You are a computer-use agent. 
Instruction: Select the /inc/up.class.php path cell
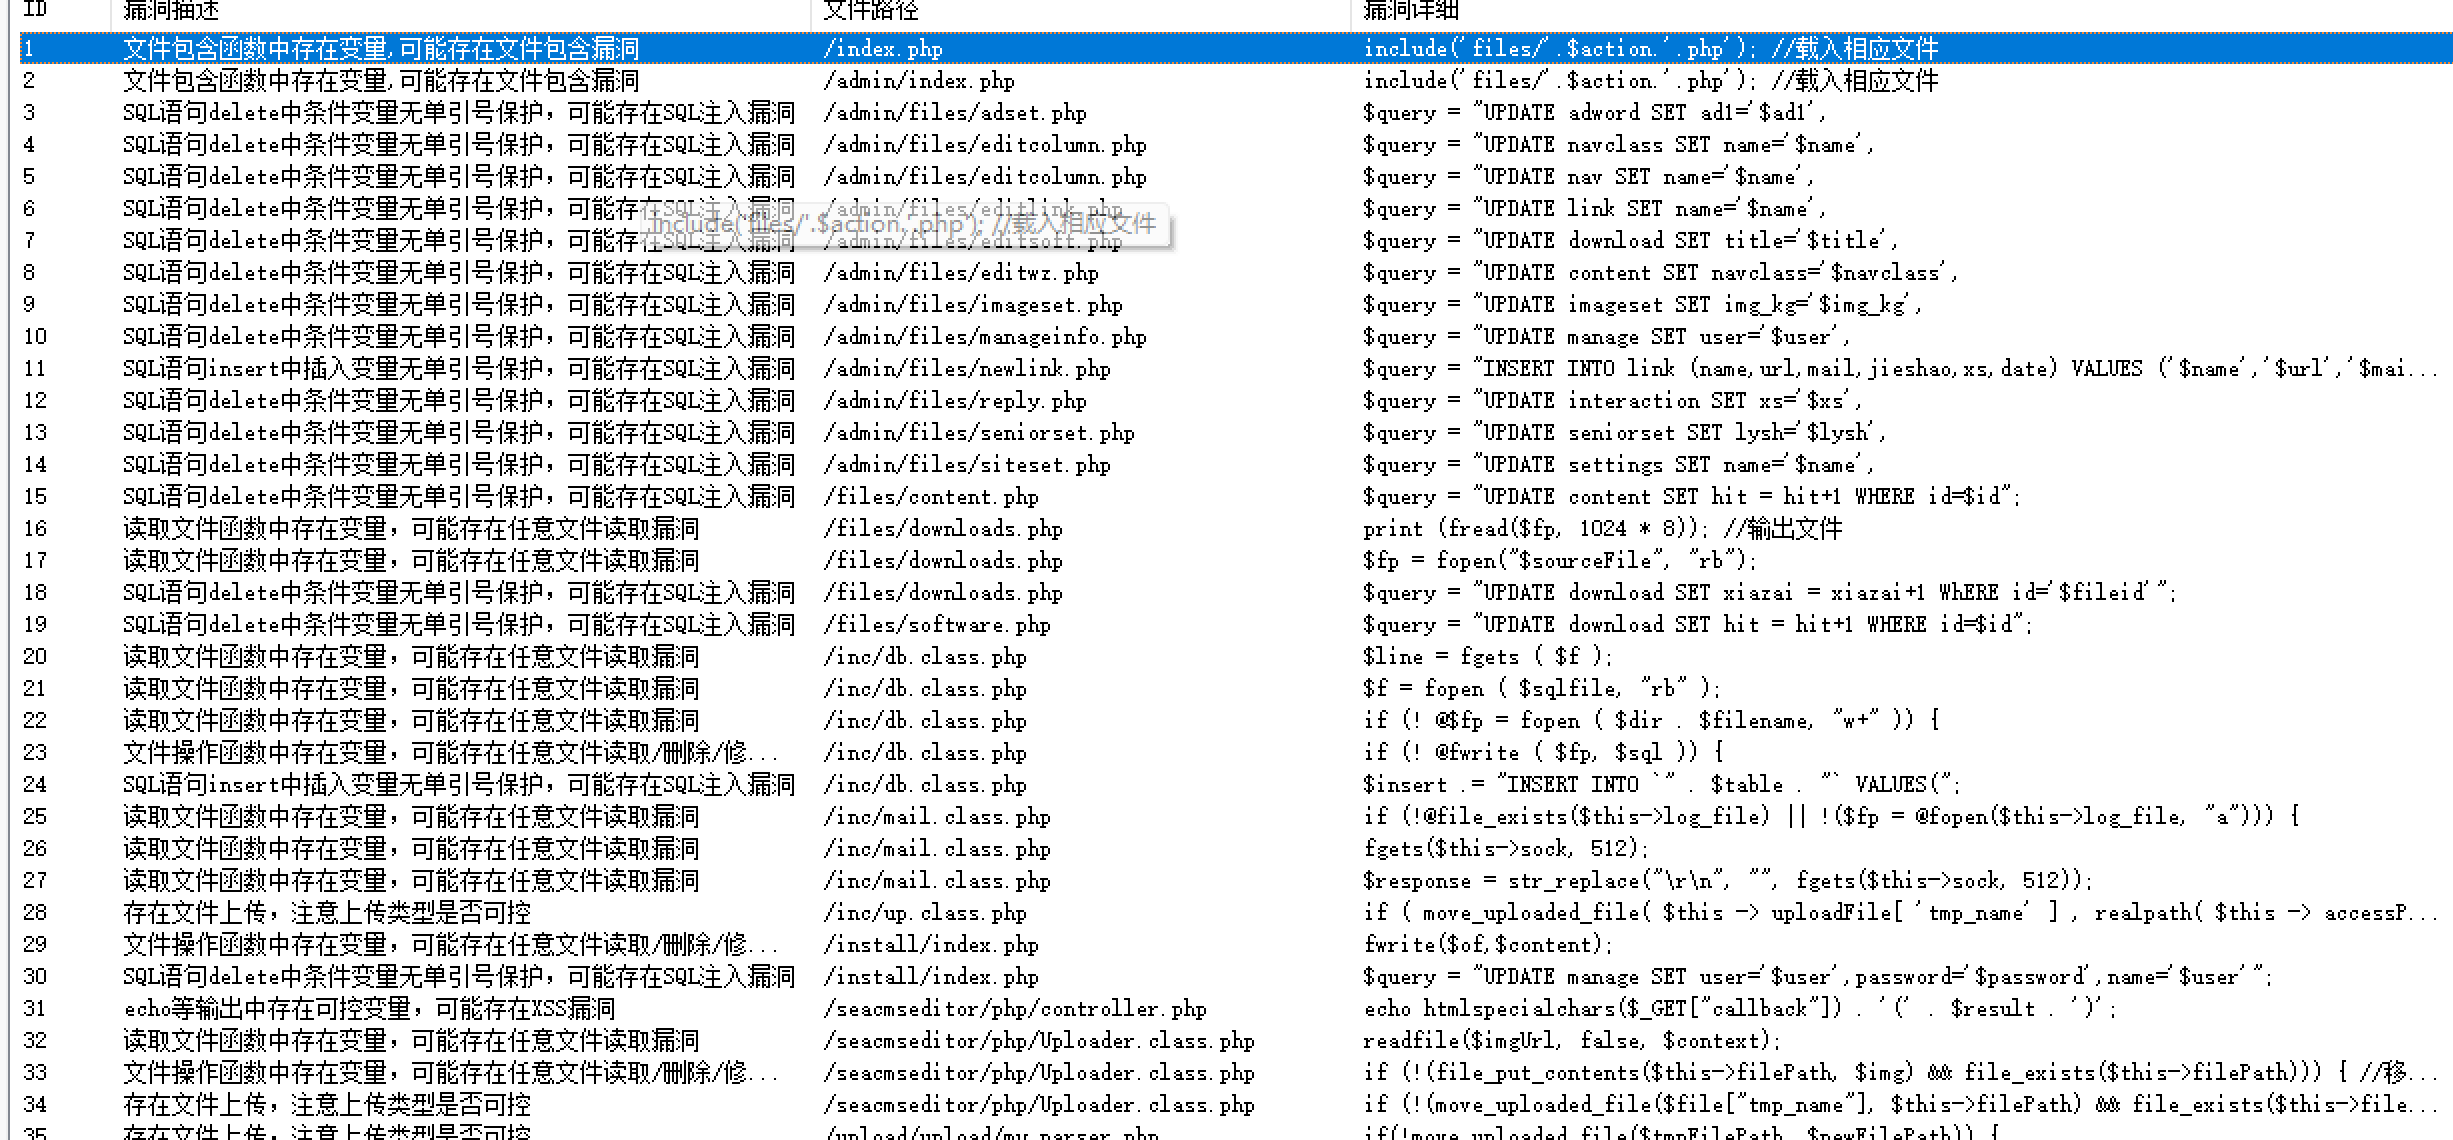click(925, 912)
